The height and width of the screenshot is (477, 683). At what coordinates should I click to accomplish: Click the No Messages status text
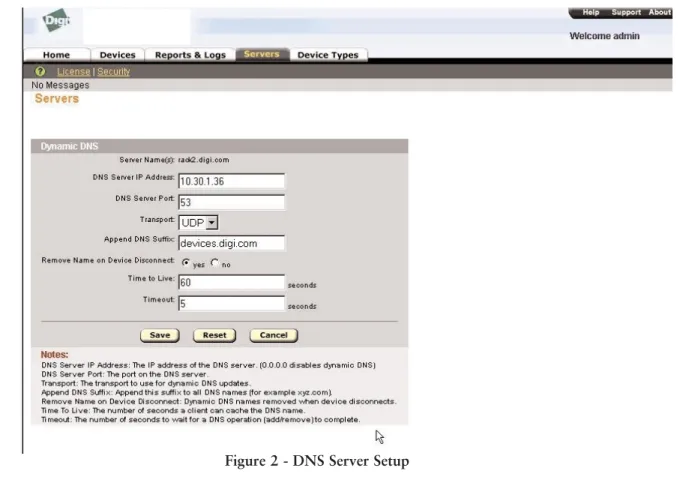[x=60, y=85]
